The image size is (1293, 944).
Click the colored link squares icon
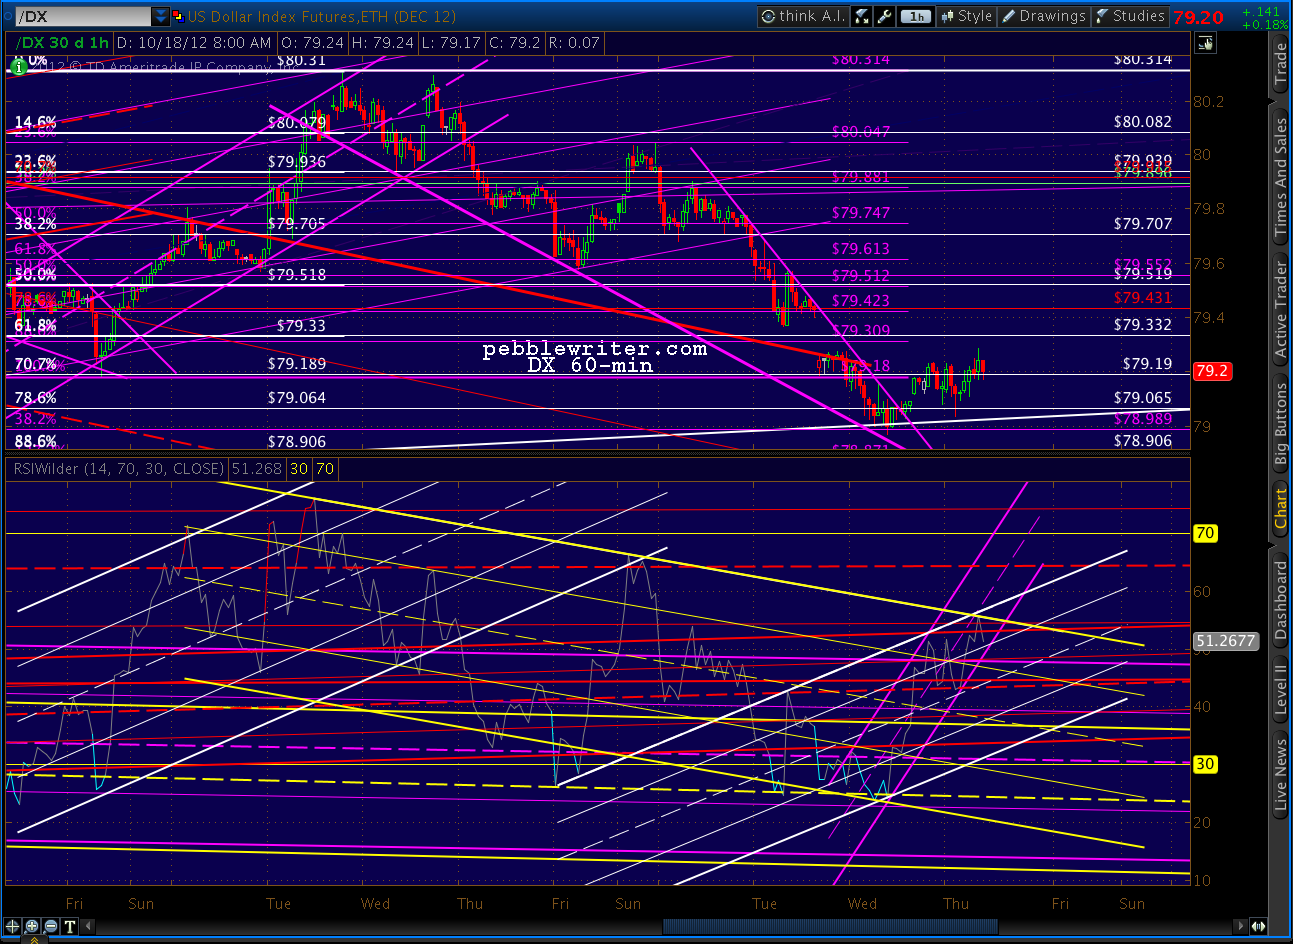coord(179,16)
